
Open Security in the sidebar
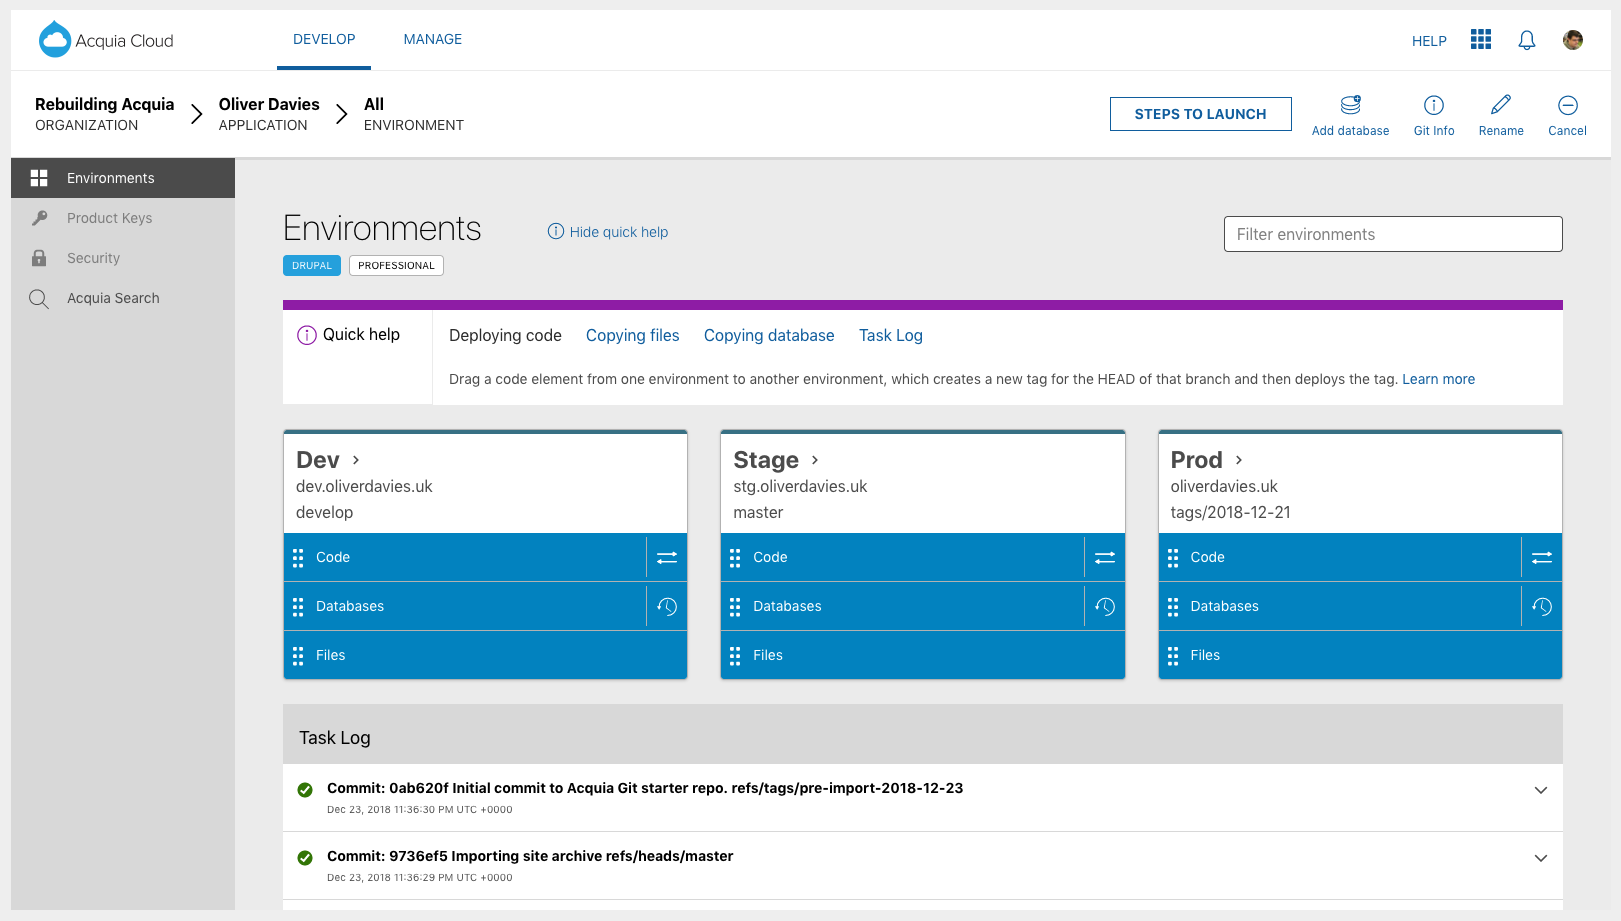93,258
